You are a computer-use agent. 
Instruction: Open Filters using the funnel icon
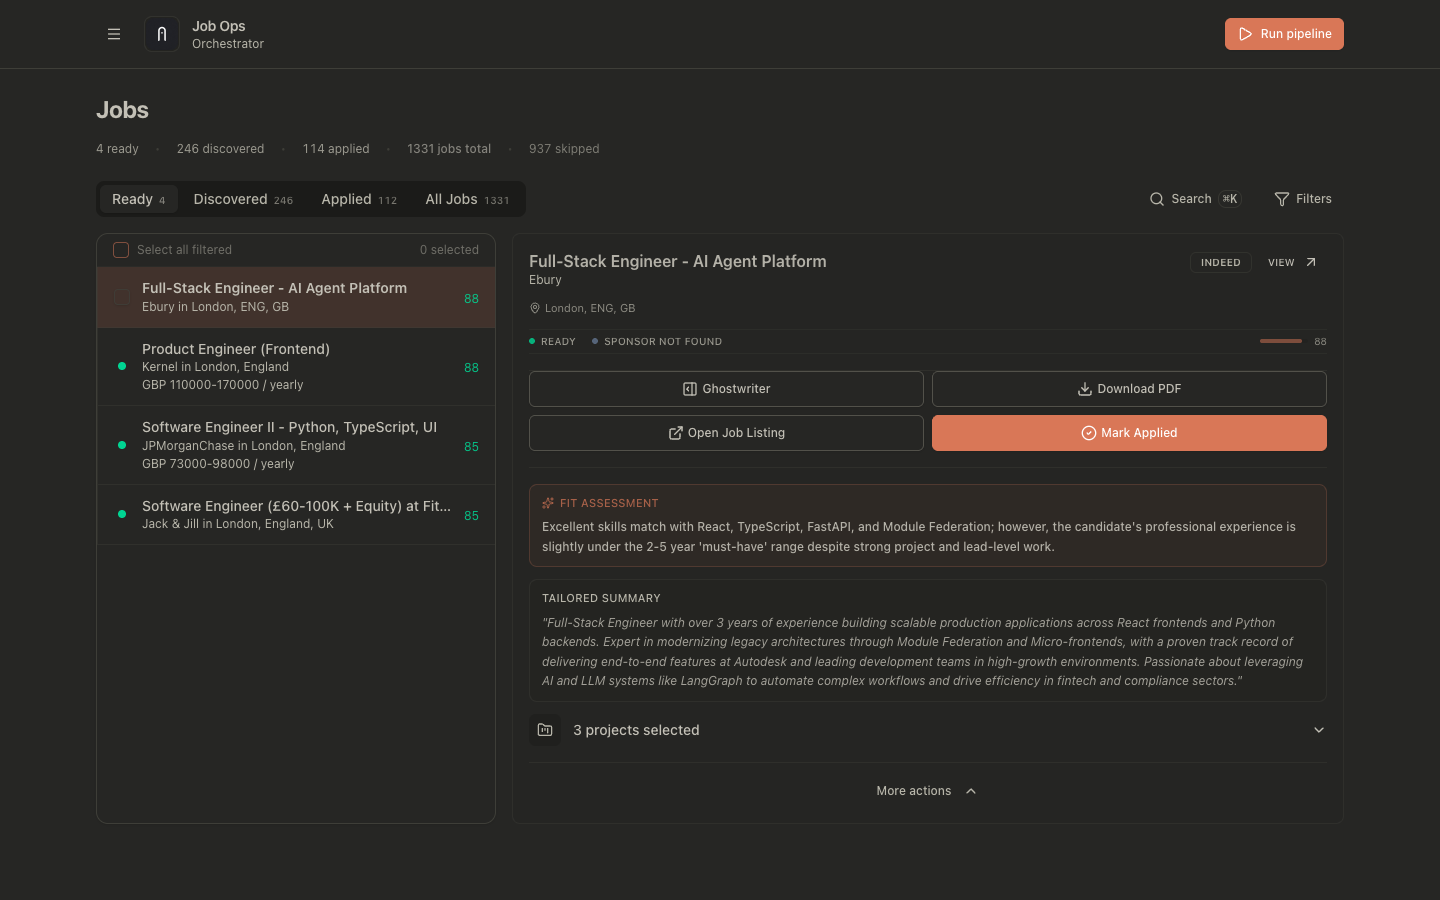[x=1281, y=198]
